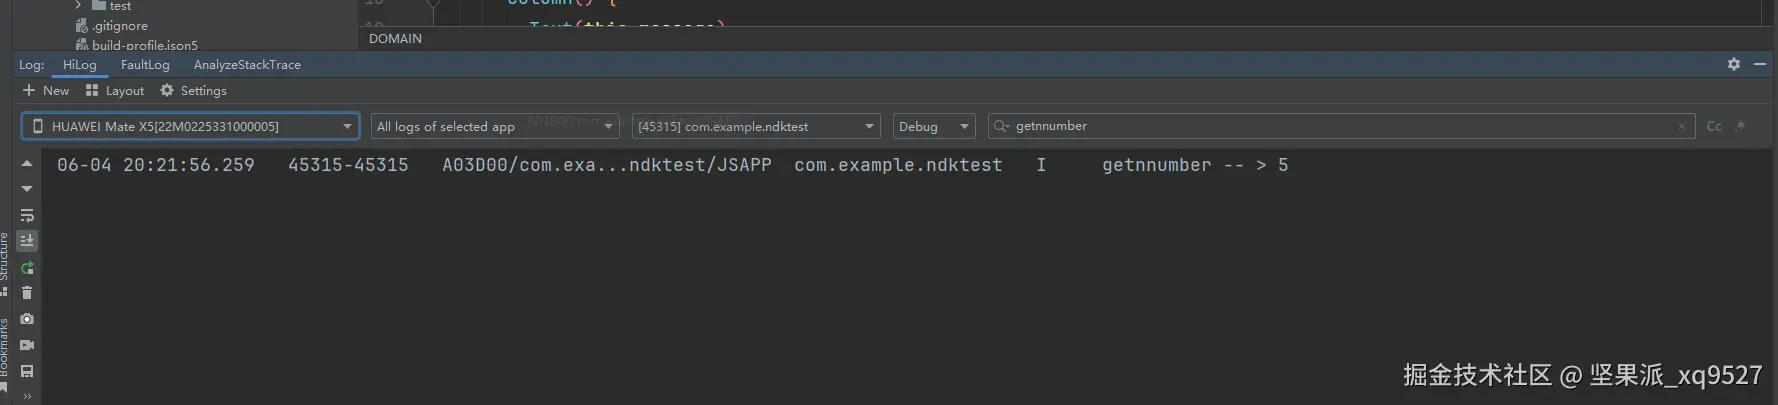Select the .gitignore file in project tree

[120, 26]
